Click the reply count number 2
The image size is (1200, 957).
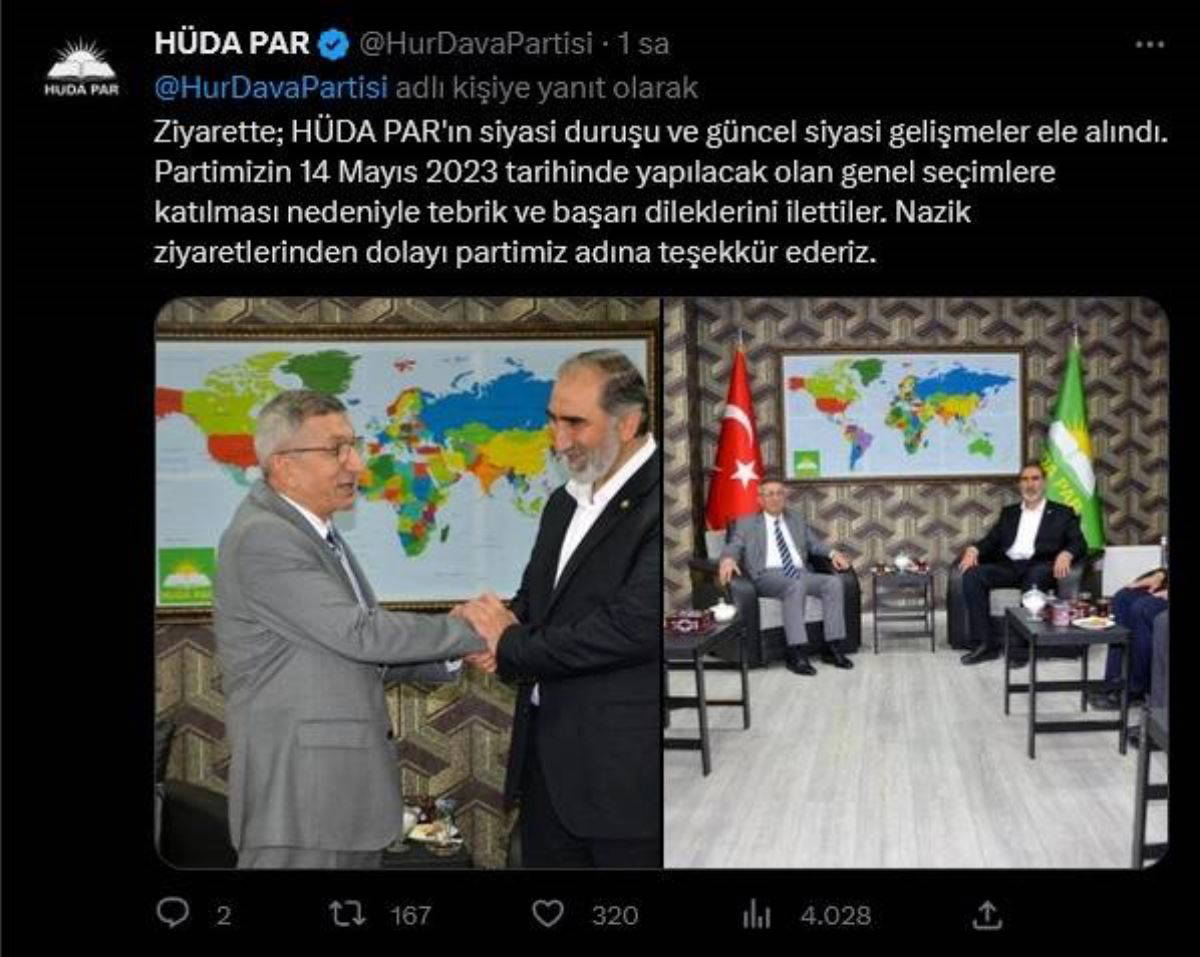[224, 914]
